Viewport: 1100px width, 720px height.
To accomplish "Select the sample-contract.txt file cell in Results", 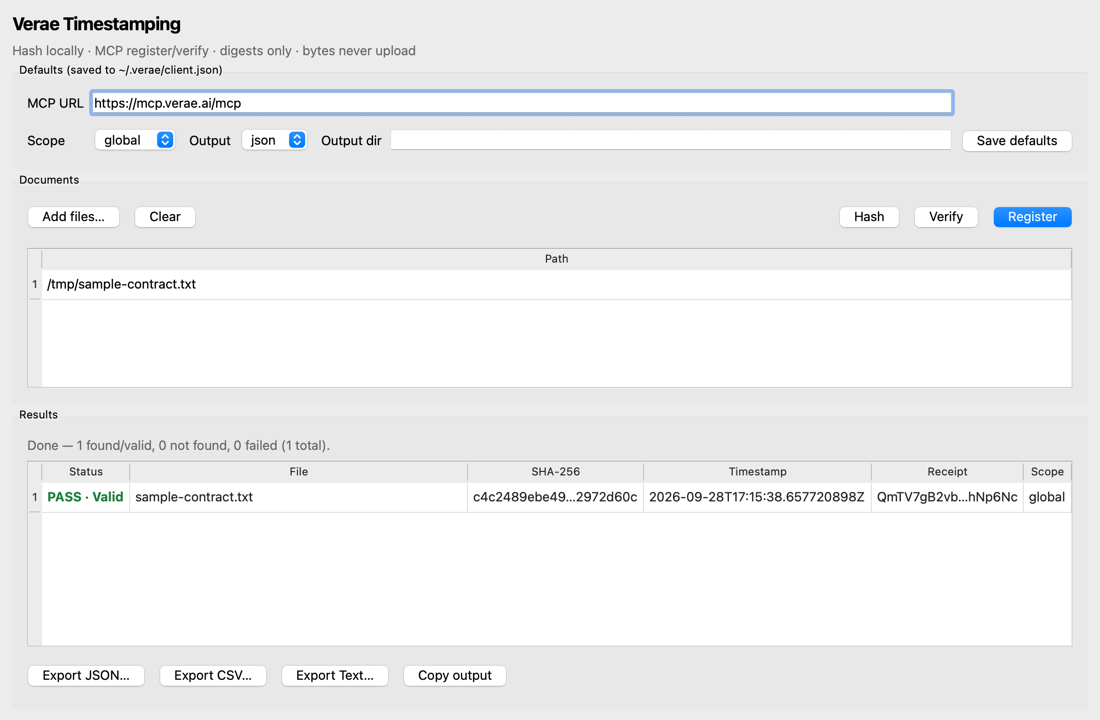I will pos(298,497).
